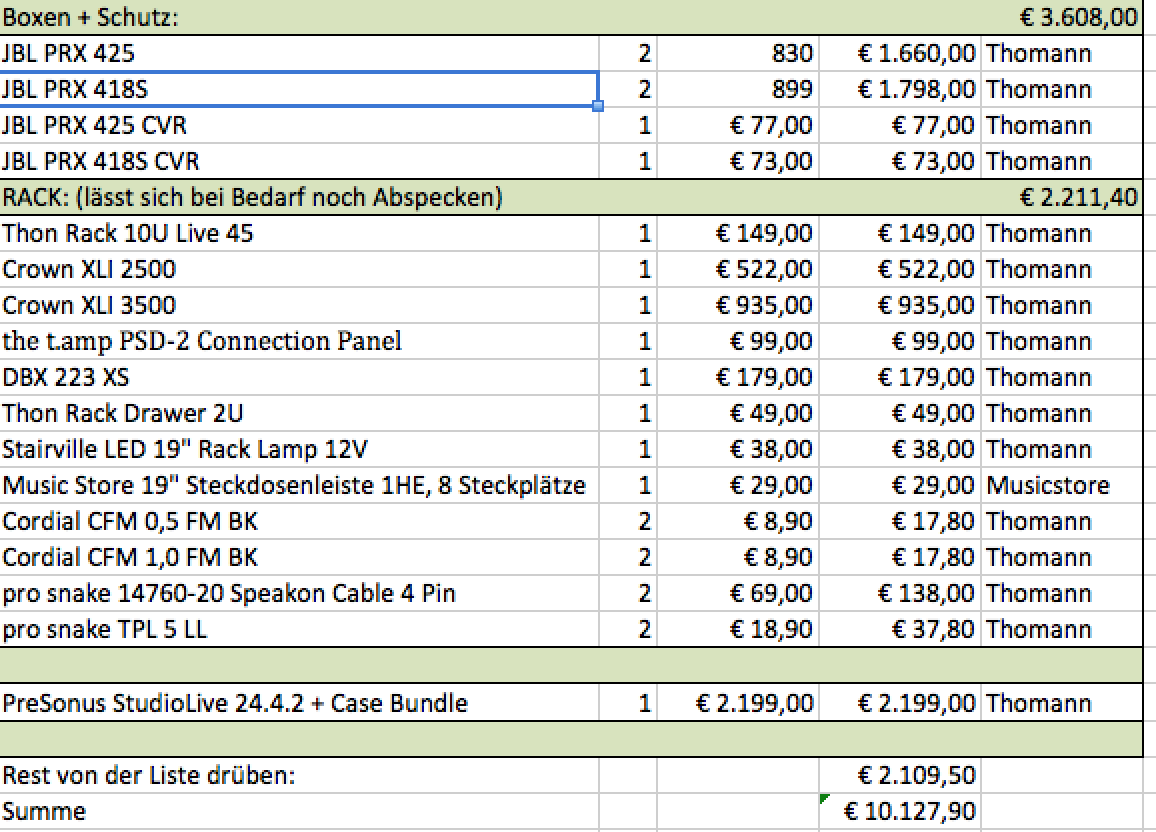Click the € 73,00 unit price for JBL PRX 418S CVR
The width and height of the screenshot is (1156, 832).
[x=737, y=161]
